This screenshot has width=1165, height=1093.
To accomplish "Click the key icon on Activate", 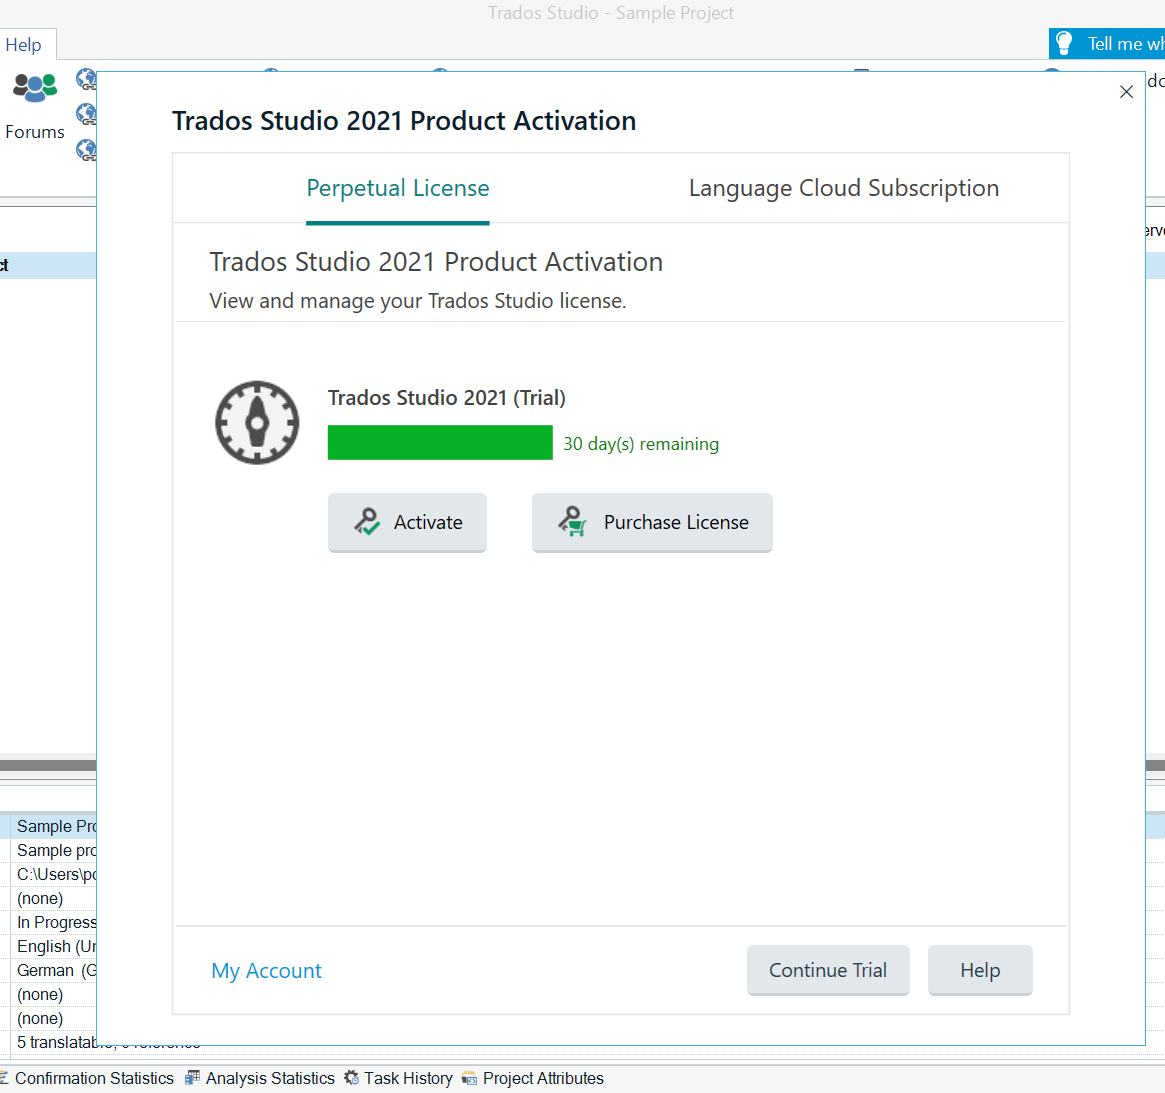I will click(367, 522).
